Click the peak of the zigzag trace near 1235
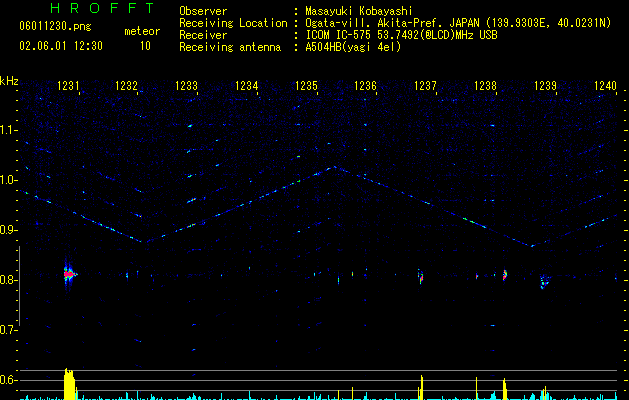Screen dimensions: 629x400 [333, 168]
